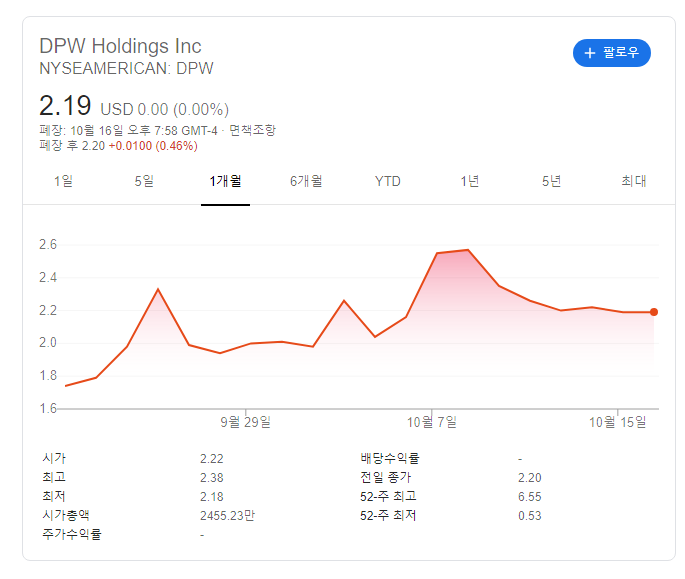Image resolution: width=685 pixels, height=579 pixels.
Task: Click the 10월 15일 axis label
Action: click(x=617, y=422)
